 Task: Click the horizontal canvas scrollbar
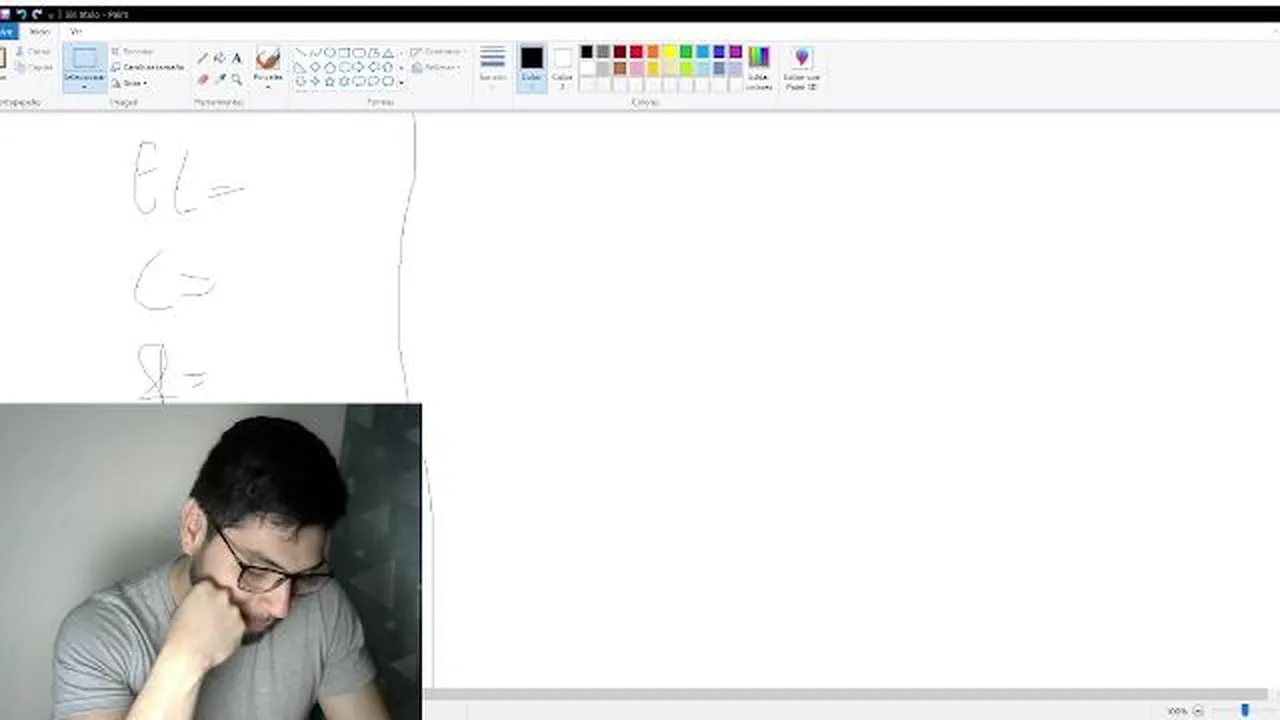point(846,694)
